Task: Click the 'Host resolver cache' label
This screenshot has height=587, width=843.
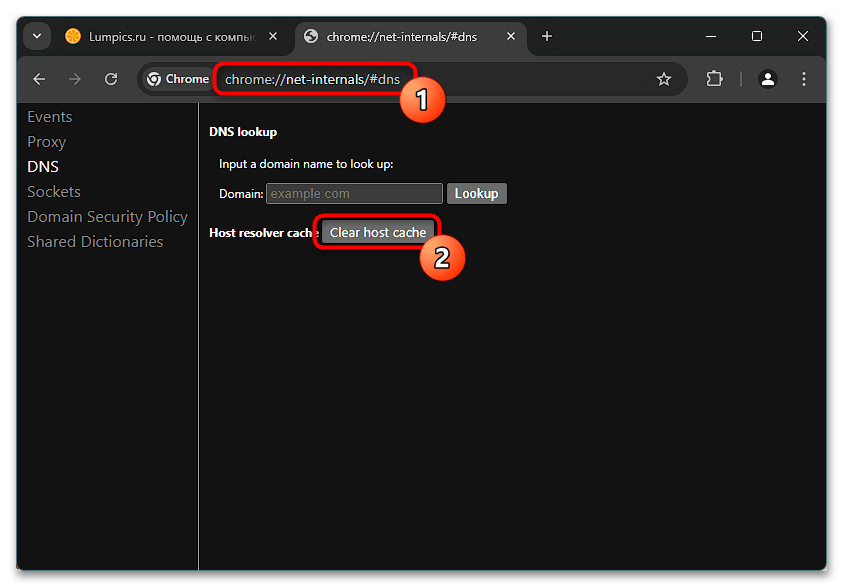Action: point(263,233)
